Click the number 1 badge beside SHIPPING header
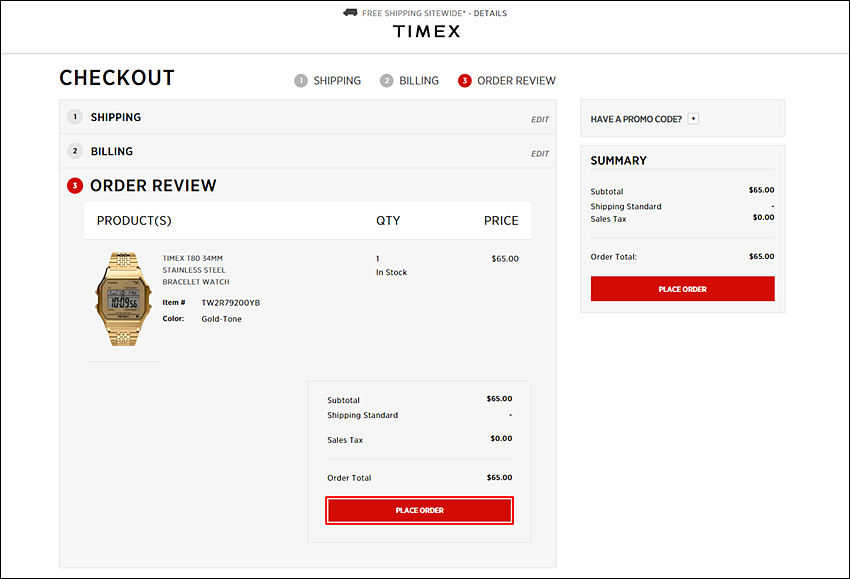The width and height of the screenshot is (850, 579). pyautogui.click(x=75, y=117)
